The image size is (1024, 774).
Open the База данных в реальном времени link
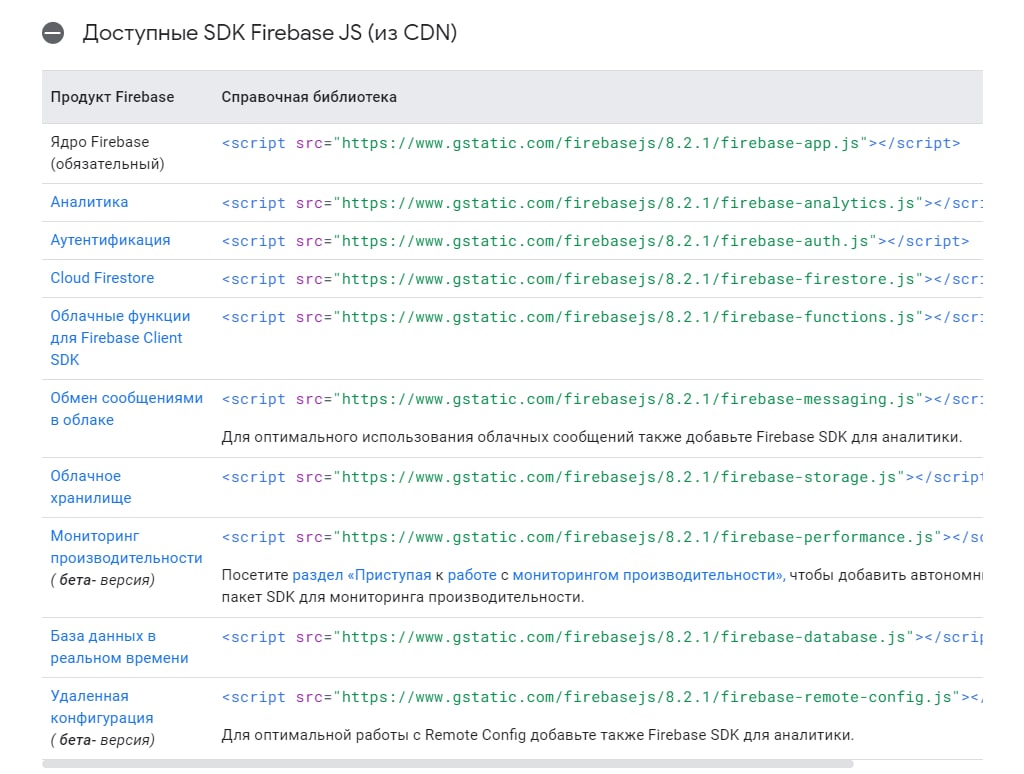point(120,647)
